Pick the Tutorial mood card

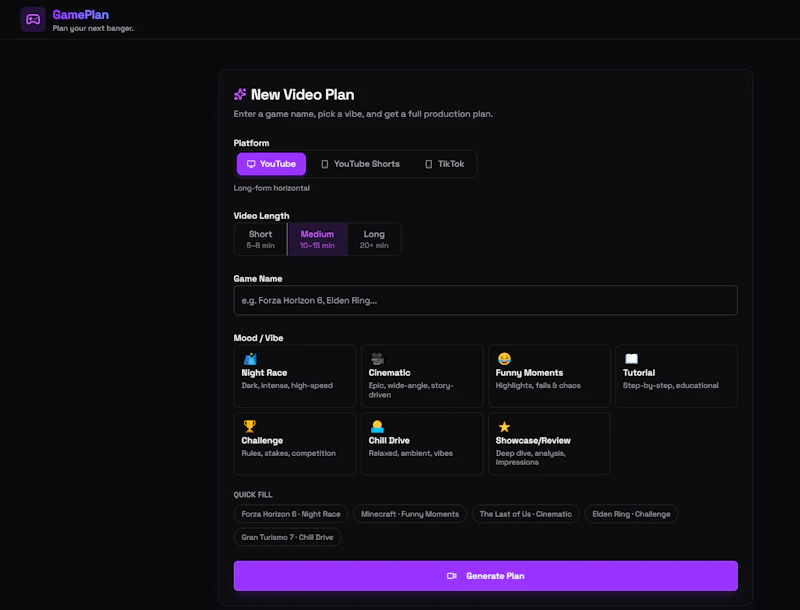(x=677, y=376)
